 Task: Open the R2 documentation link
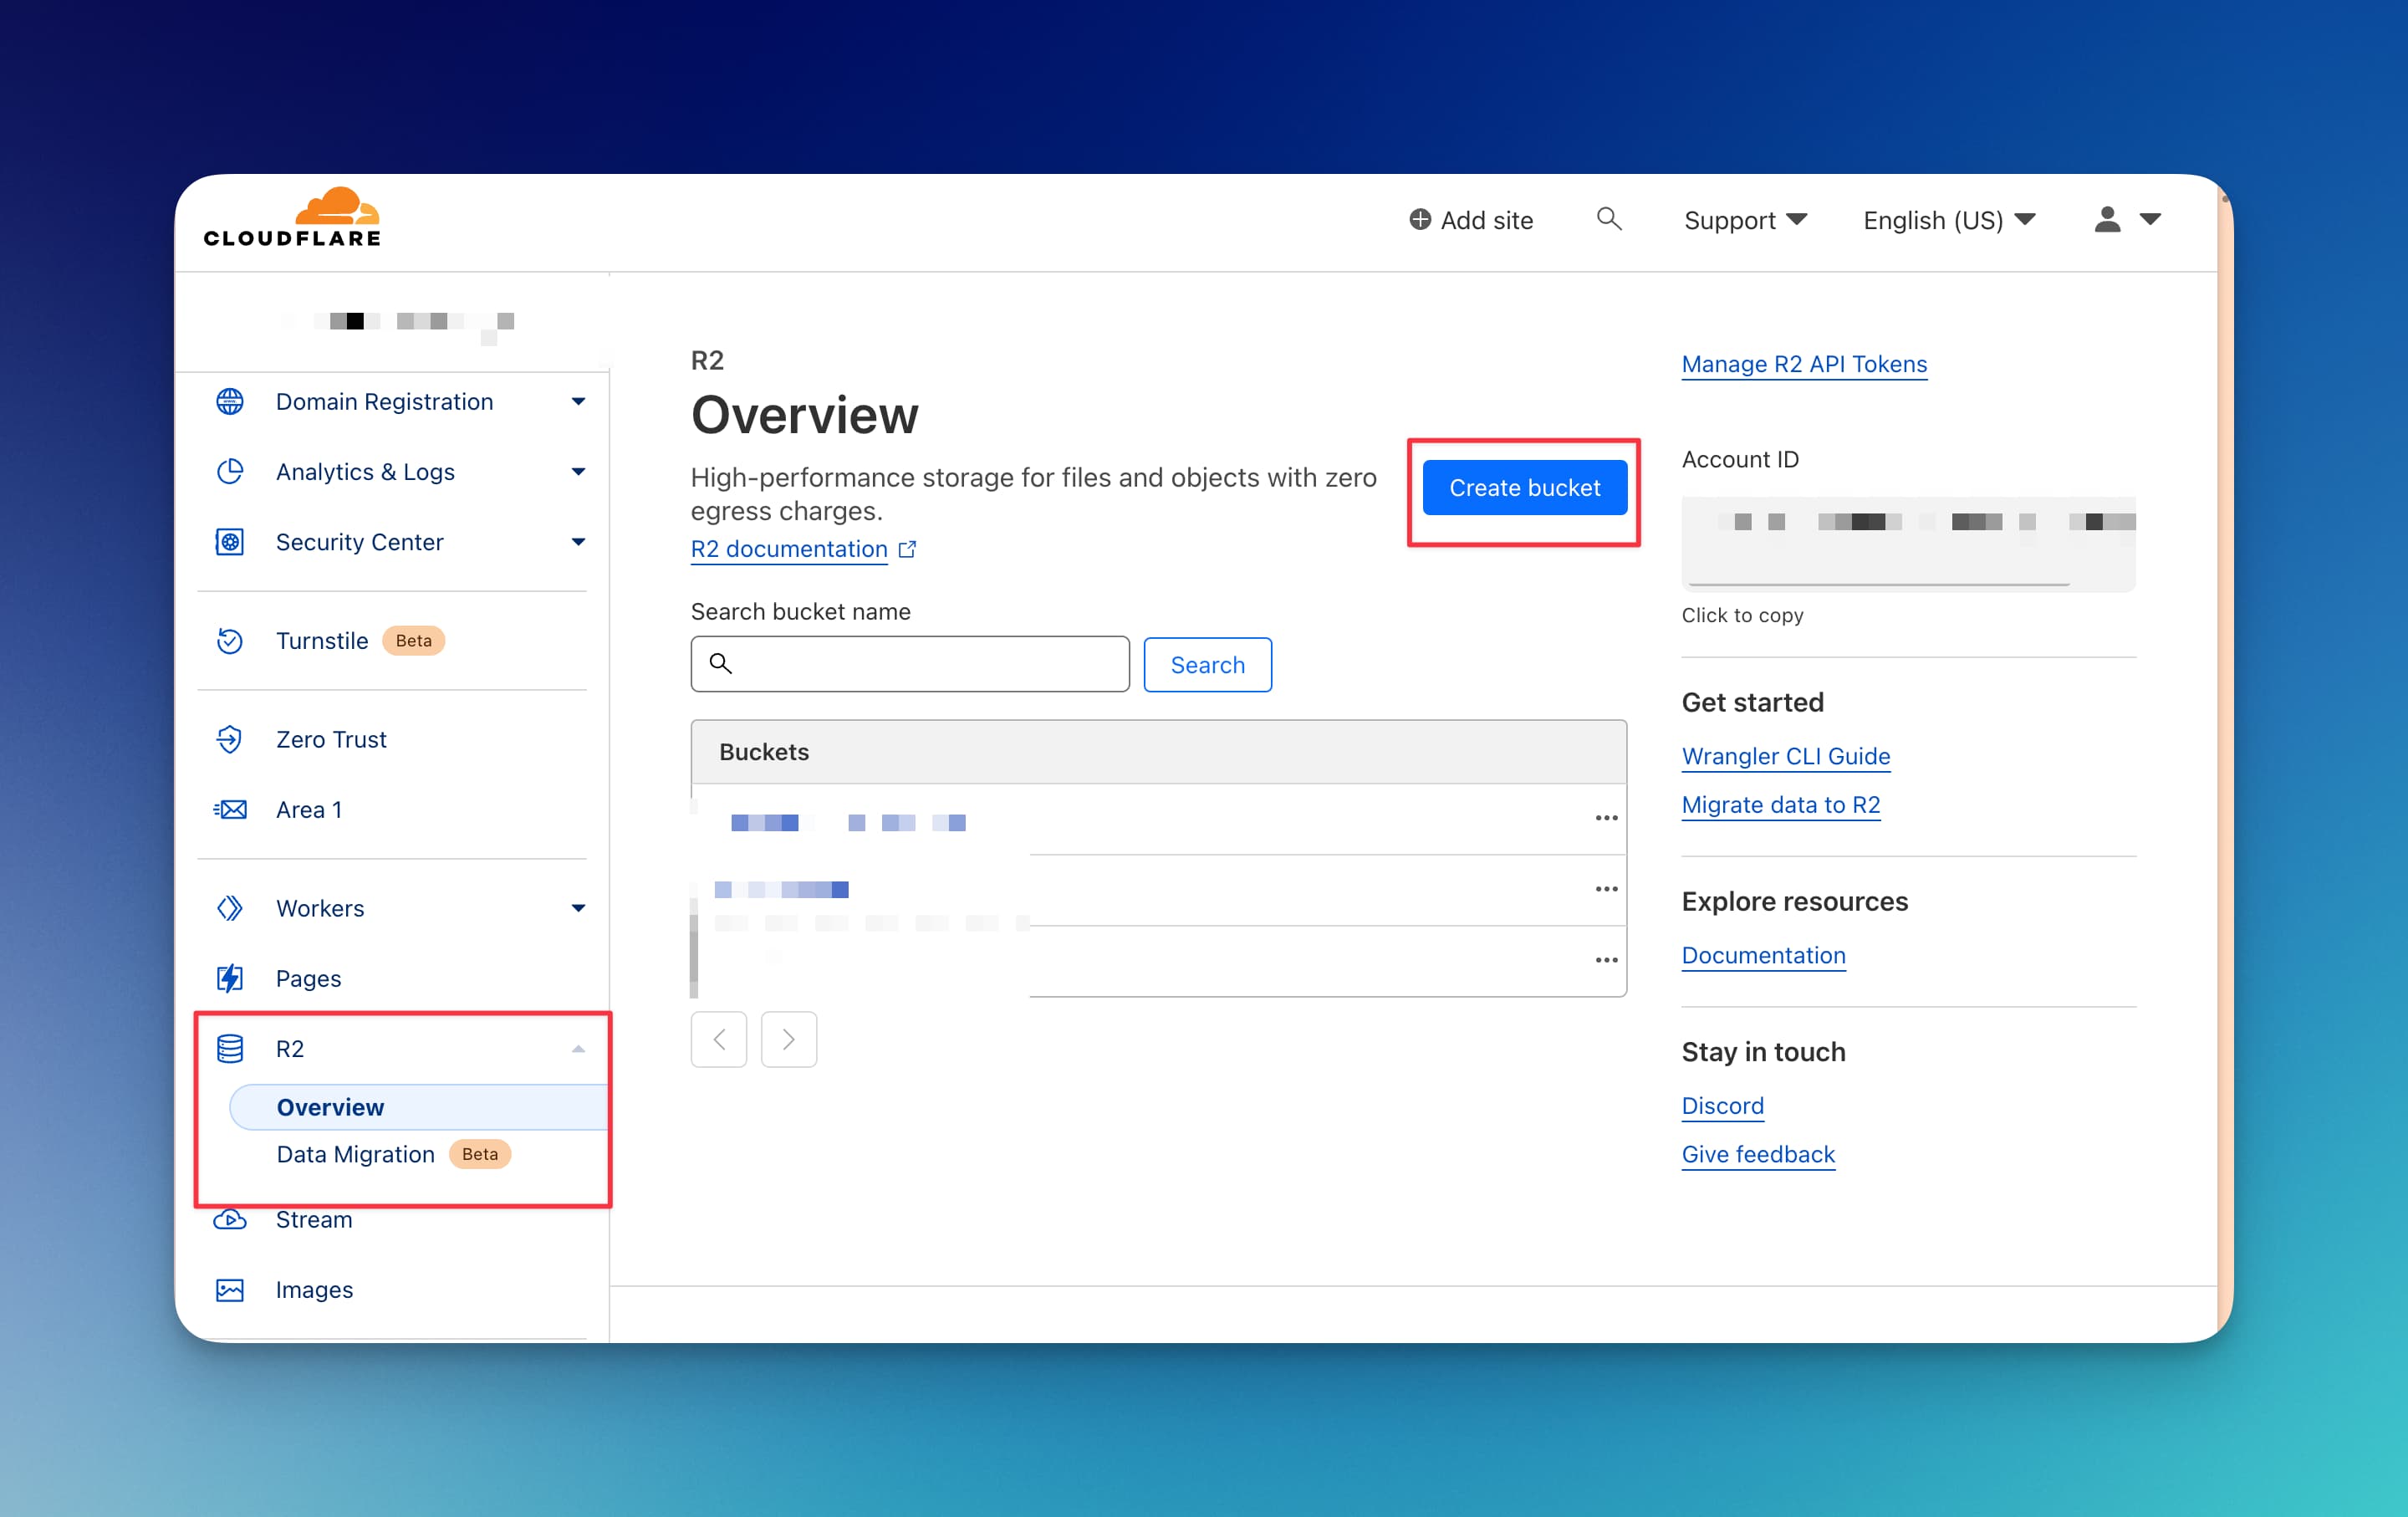(x=789, y=549)
